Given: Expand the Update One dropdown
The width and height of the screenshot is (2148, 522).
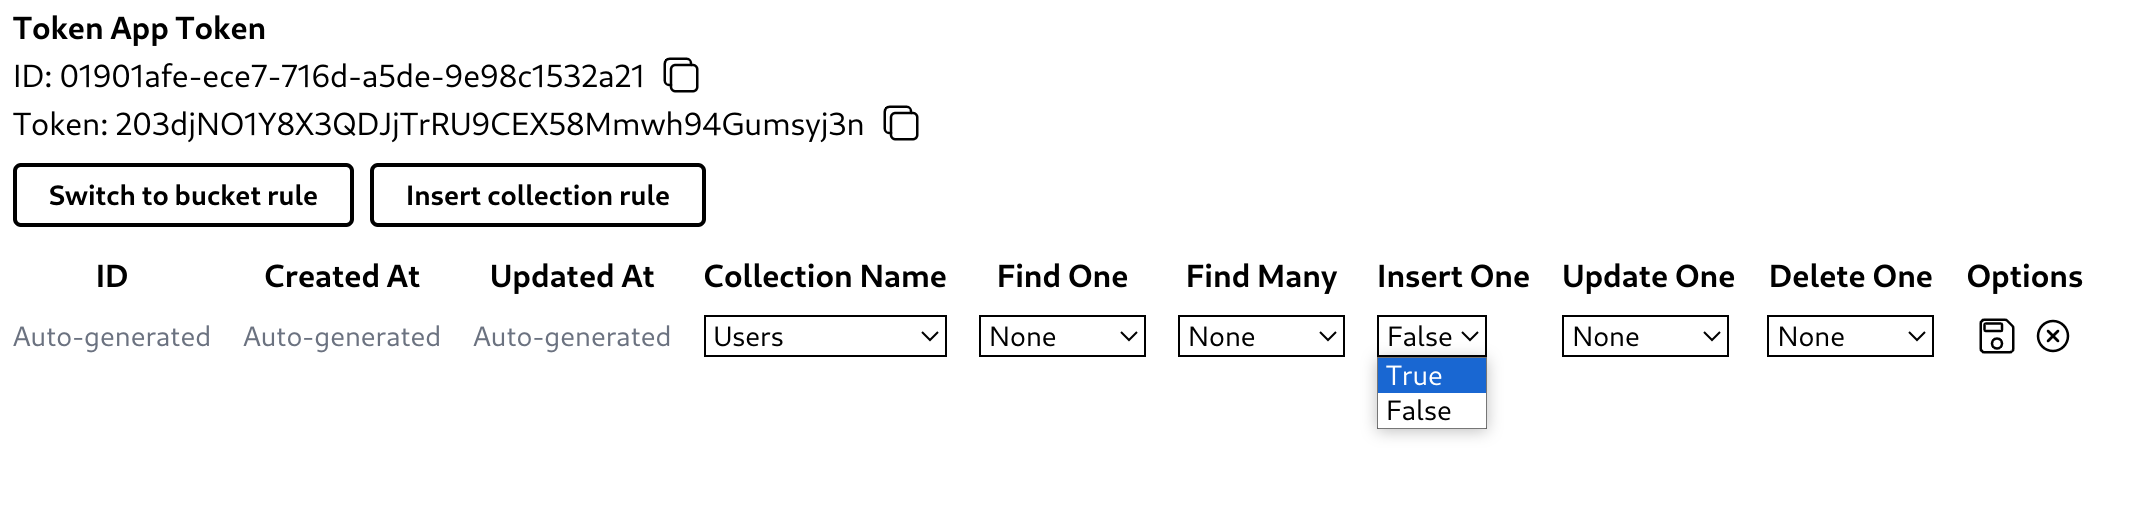Looking at the screenshot, I should click(1645, 336).
